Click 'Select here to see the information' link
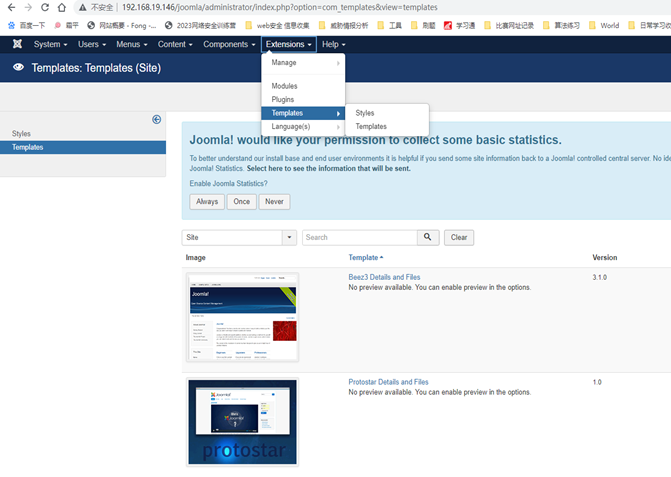The height and width of the screenshot is (477, 671). coord(329,169)
